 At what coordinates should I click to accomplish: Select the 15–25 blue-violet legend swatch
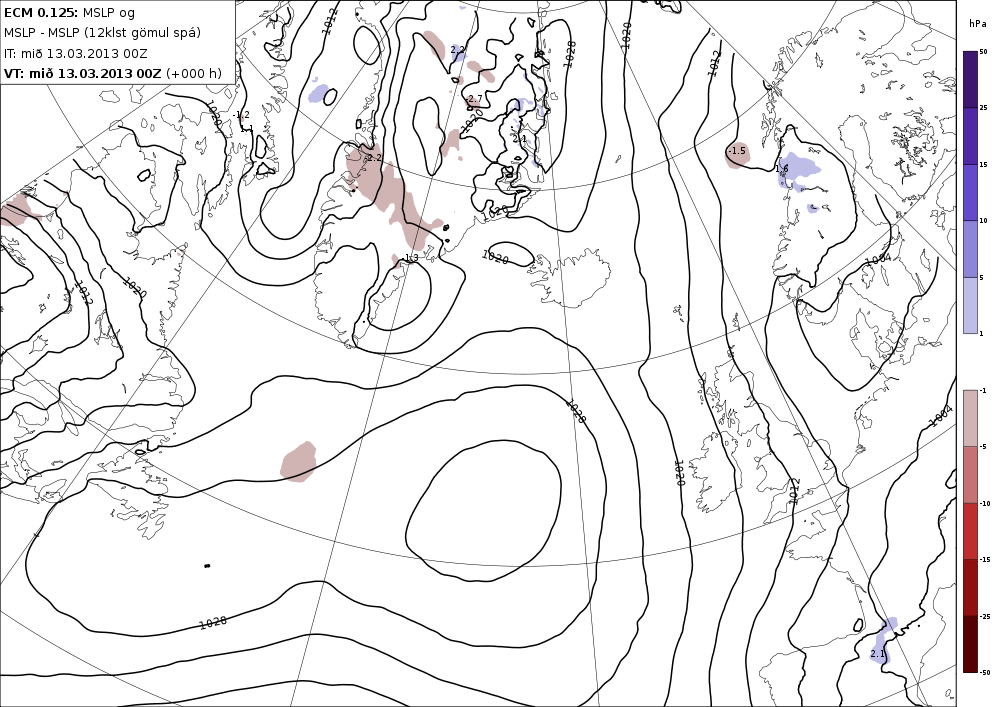[x=970, y=136]
